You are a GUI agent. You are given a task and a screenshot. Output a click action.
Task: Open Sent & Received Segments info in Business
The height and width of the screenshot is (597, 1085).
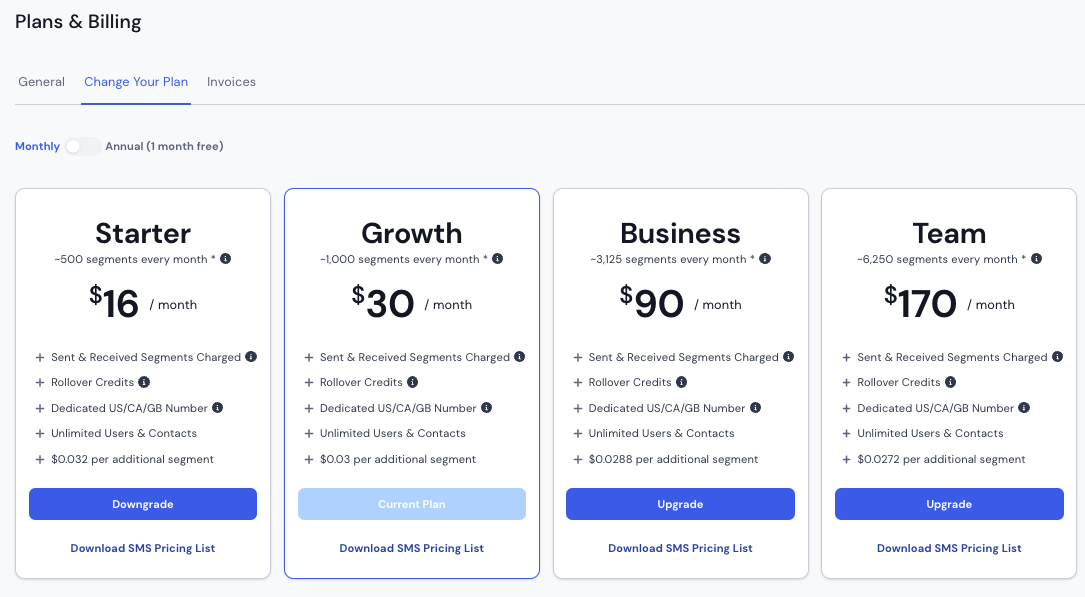[x=788, y=357]
